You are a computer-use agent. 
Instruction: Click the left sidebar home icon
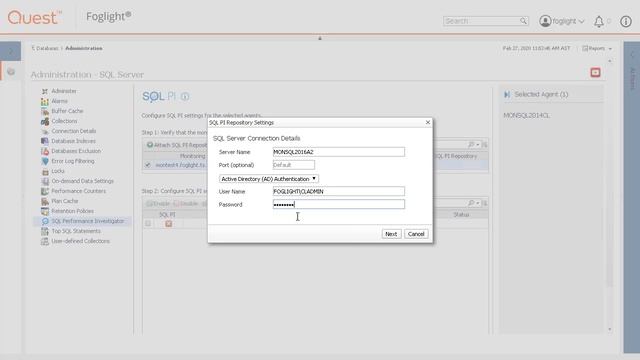pyautogui.click(x=11, y=71)
